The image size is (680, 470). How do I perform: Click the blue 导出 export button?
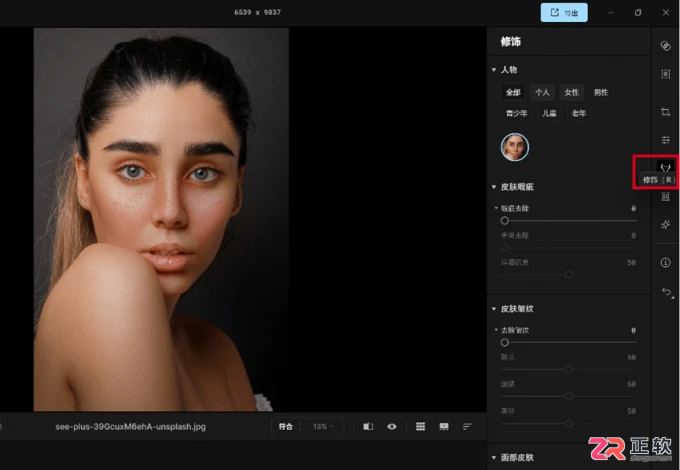[564, 13]
